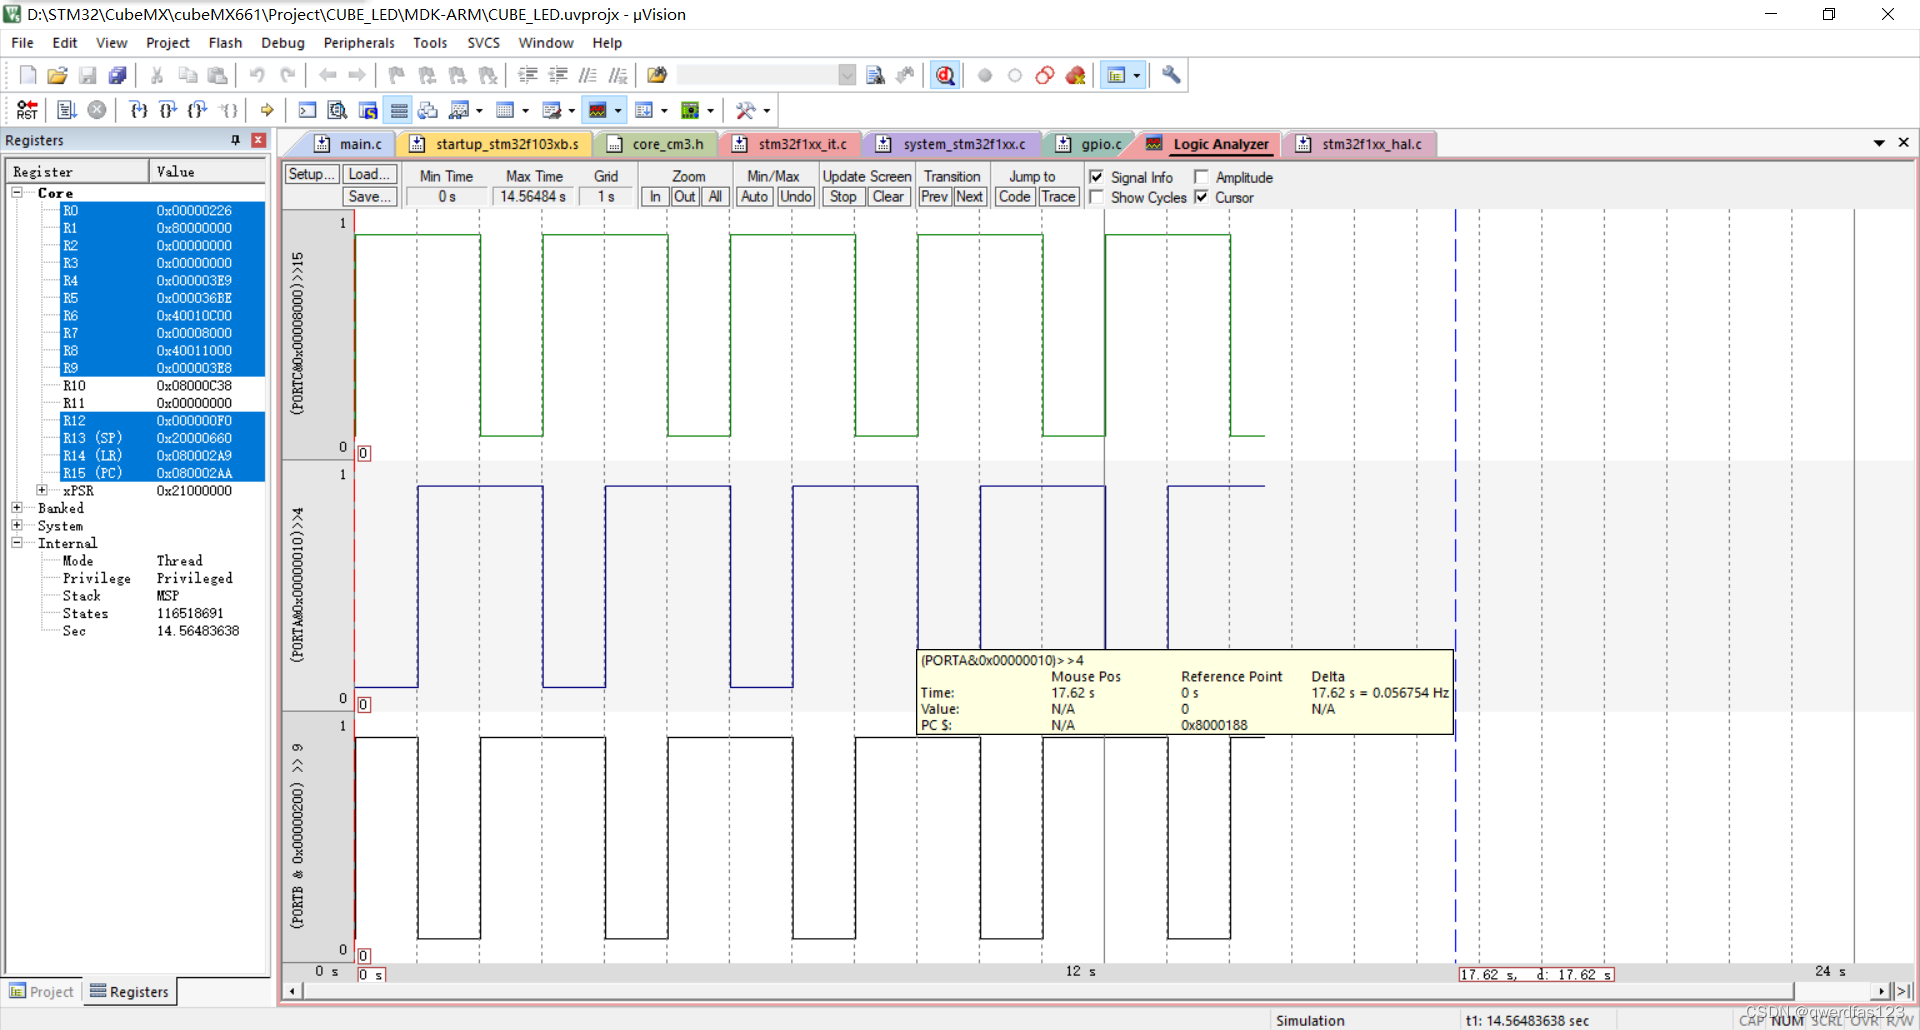Open the editor tab list dropdown arrow
This screenshot has width=1920, height=1030.
tap(1879, 143)
